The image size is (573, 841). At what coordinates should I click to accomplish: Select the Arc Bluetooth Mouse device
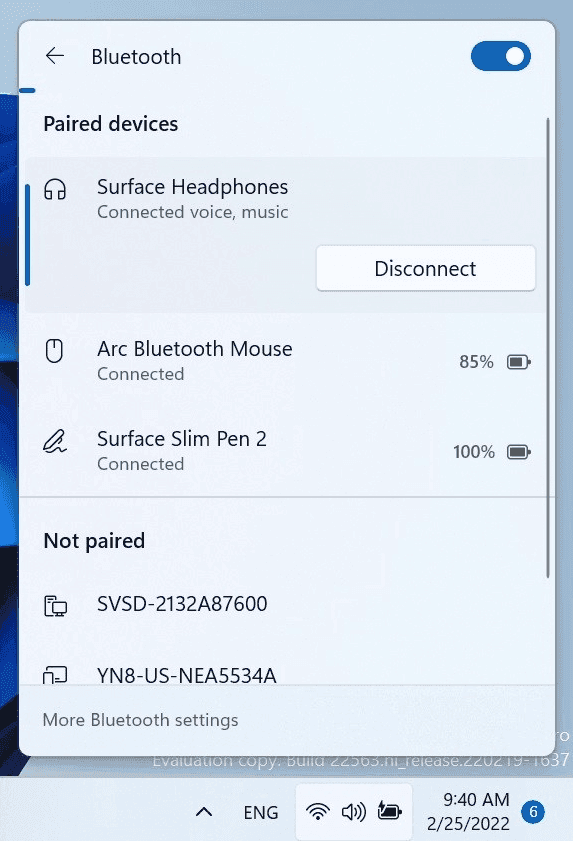point(284,361)
